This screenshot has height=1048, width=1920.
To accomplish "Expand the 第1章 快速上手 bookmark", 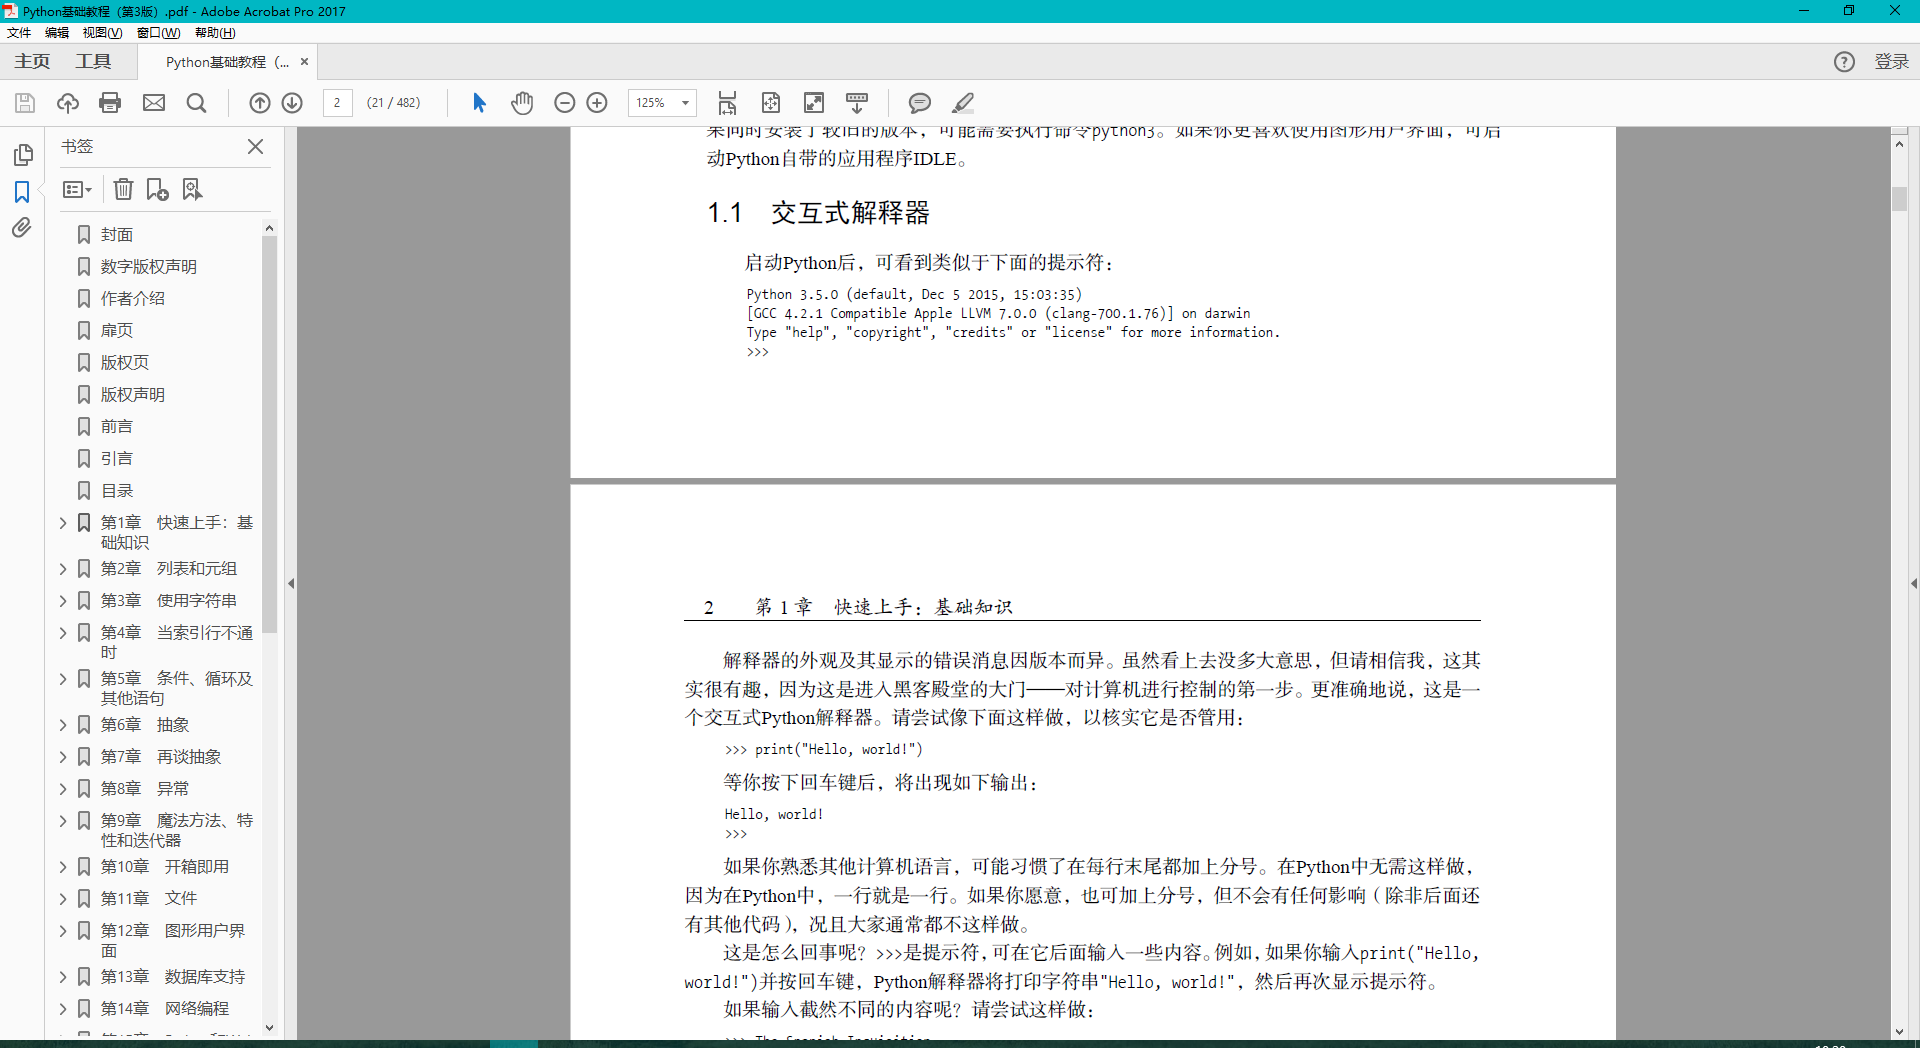I will click(x=62, y=523).
